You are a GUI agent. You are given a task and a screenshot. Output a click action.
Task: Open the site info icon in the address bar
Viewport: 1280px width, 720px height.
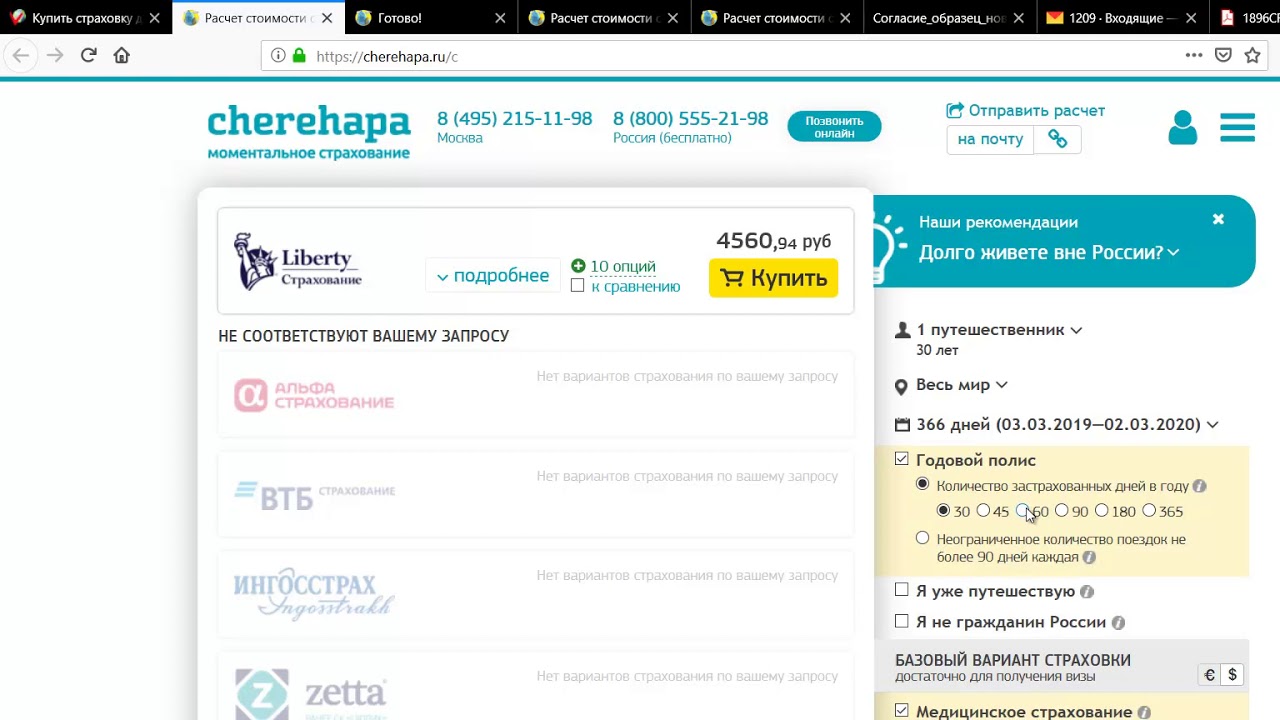coord(278,56)
